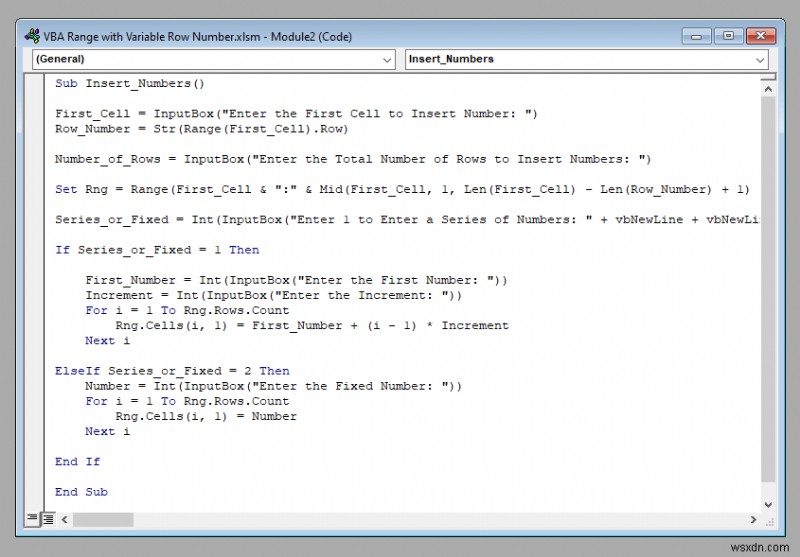The height and width of the screenshot is (557, 800).
Task: Click the First_Cell = InputBox line
Action: 296,114
